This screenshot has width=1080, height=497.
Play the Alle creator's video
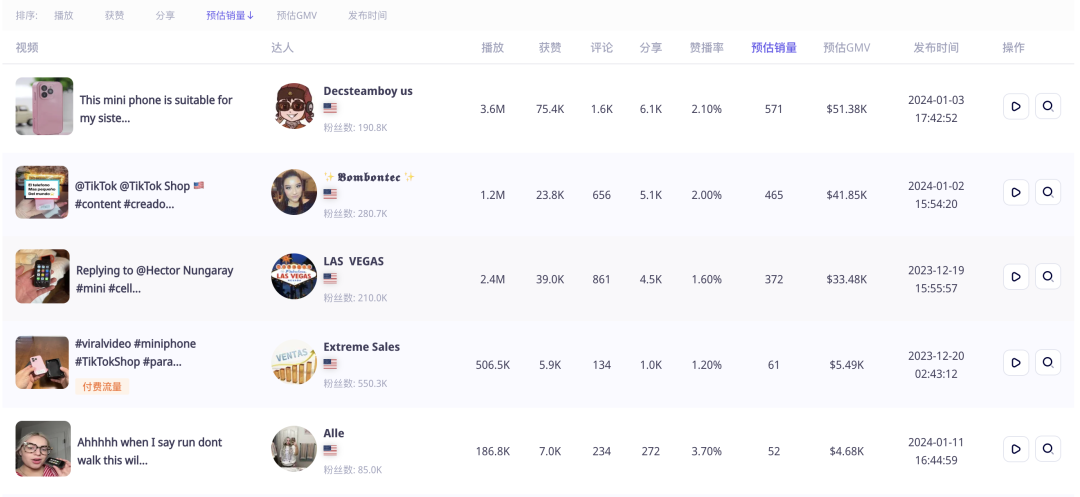coord(1015,449)
